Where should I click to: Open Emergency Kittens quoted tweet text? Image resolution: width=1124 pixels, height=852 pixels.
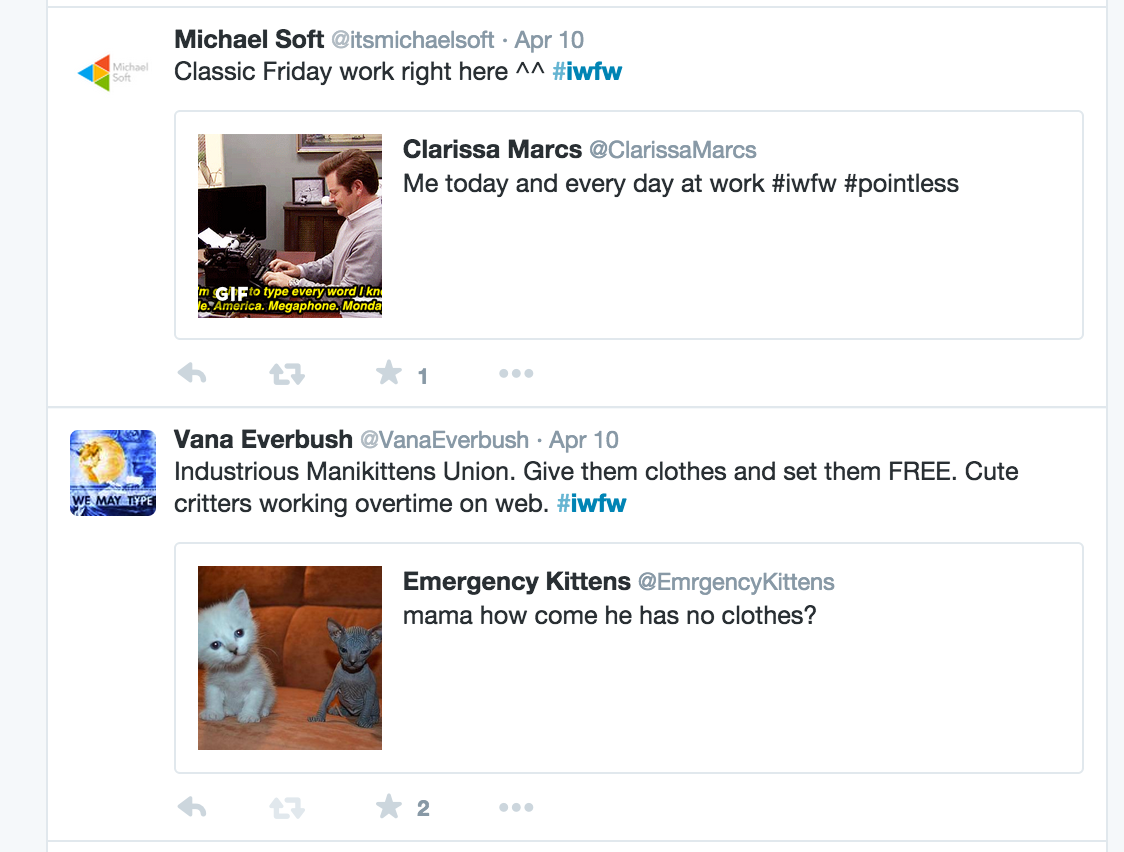[x=609, y=615]
